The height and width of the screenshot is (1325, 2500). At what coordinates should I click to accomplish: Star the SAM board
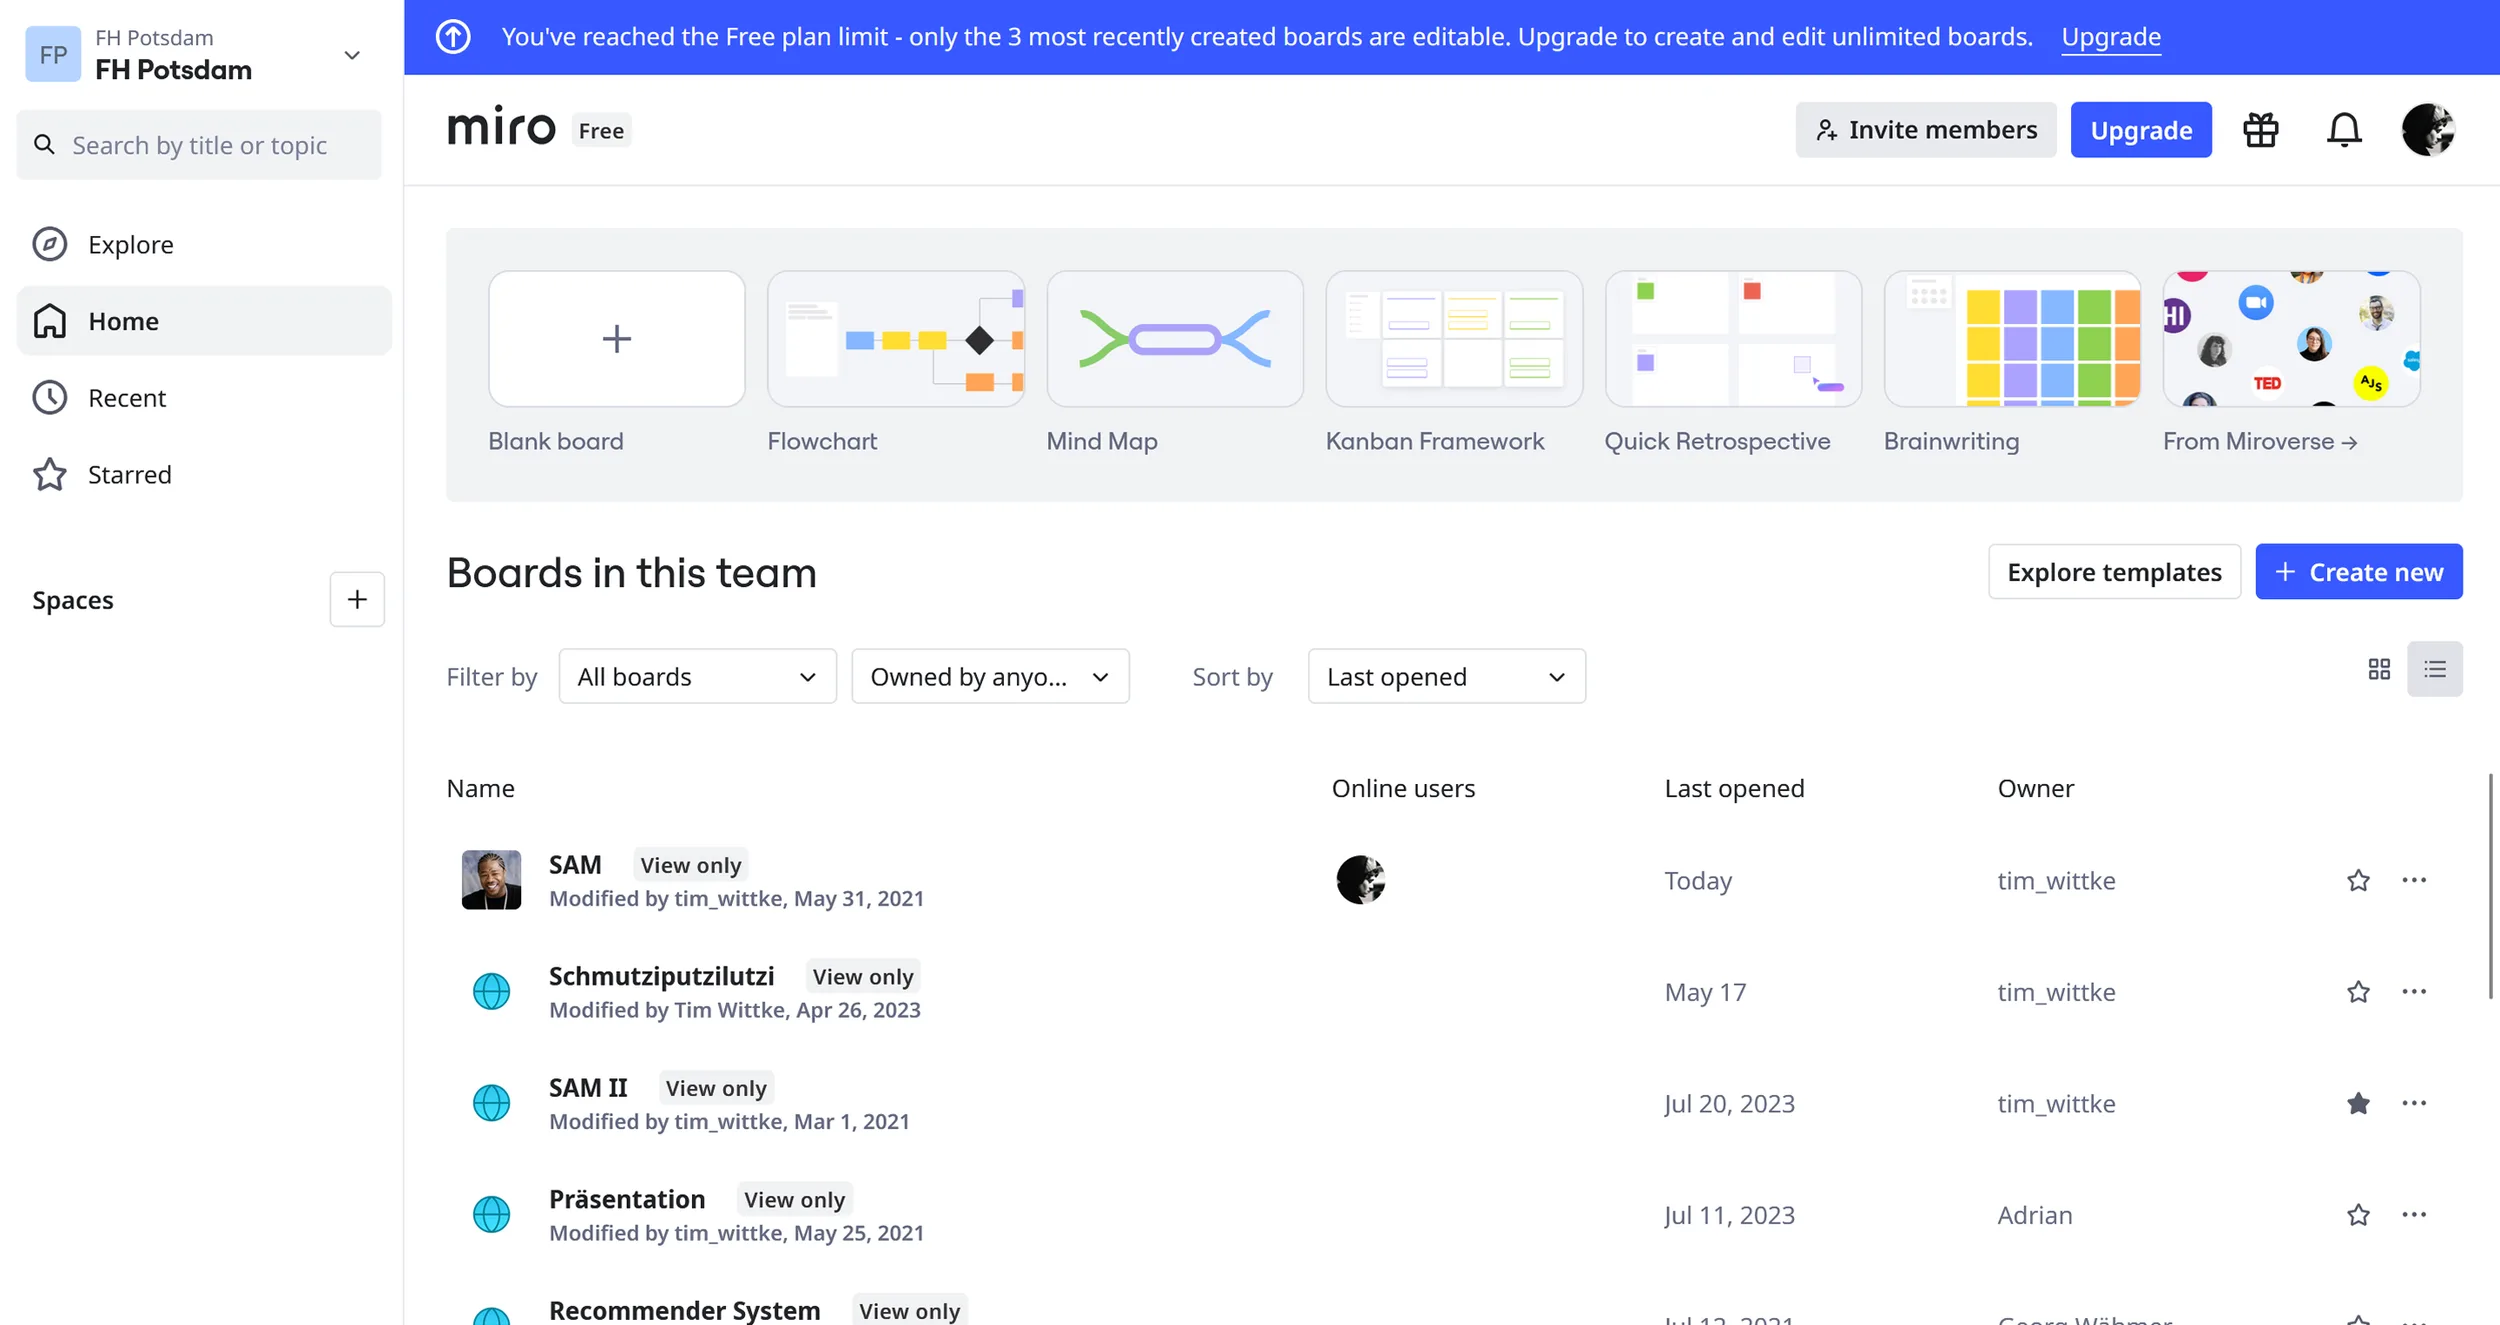[x=2358, y=880]
